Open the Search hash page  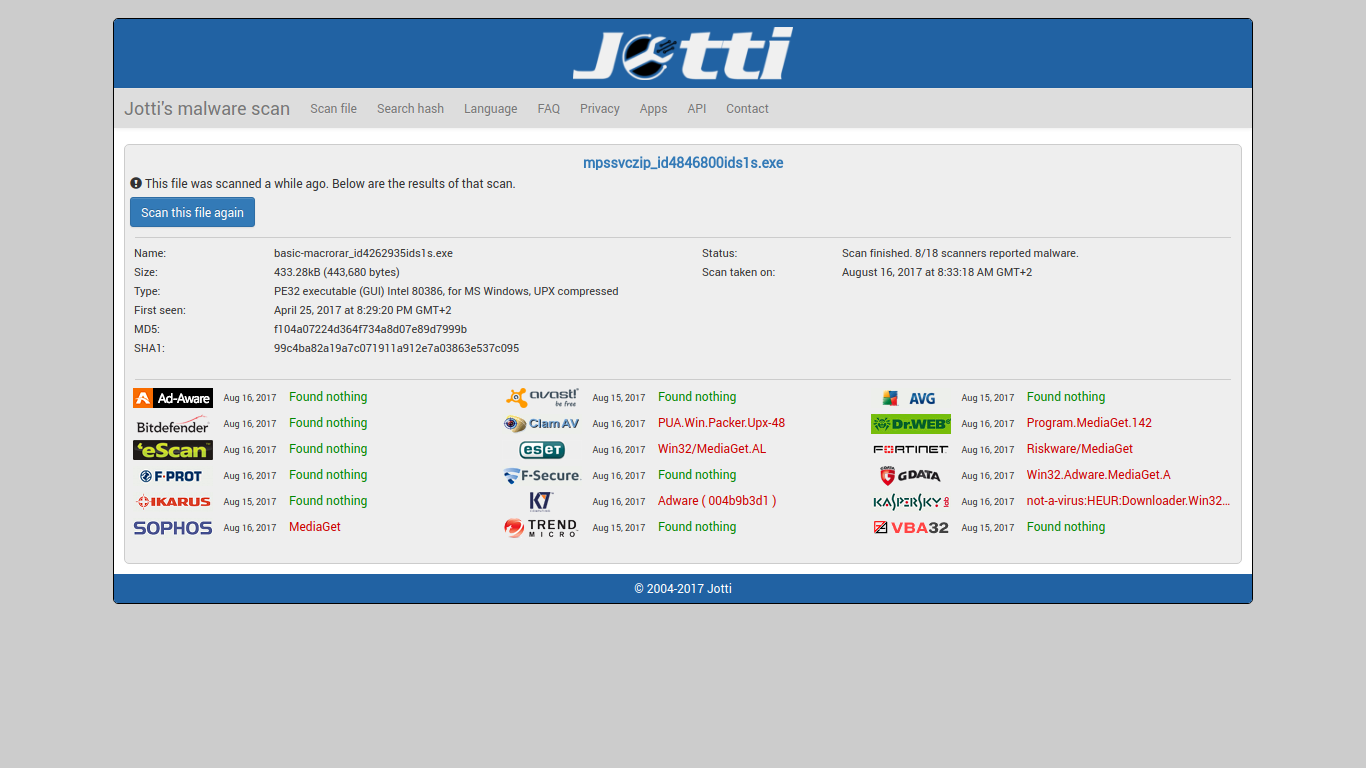(x=410, y=109)
